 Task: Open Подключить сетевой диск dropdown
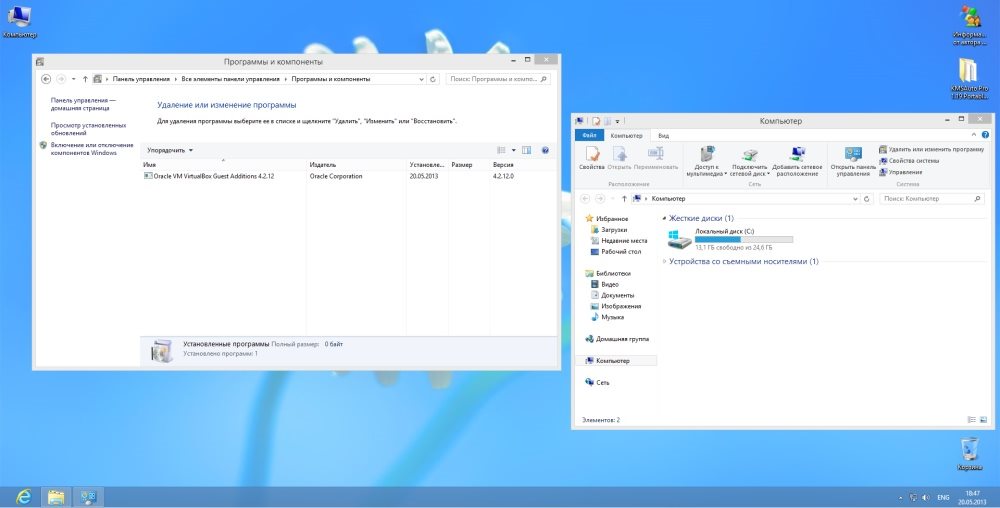point(750,173)
